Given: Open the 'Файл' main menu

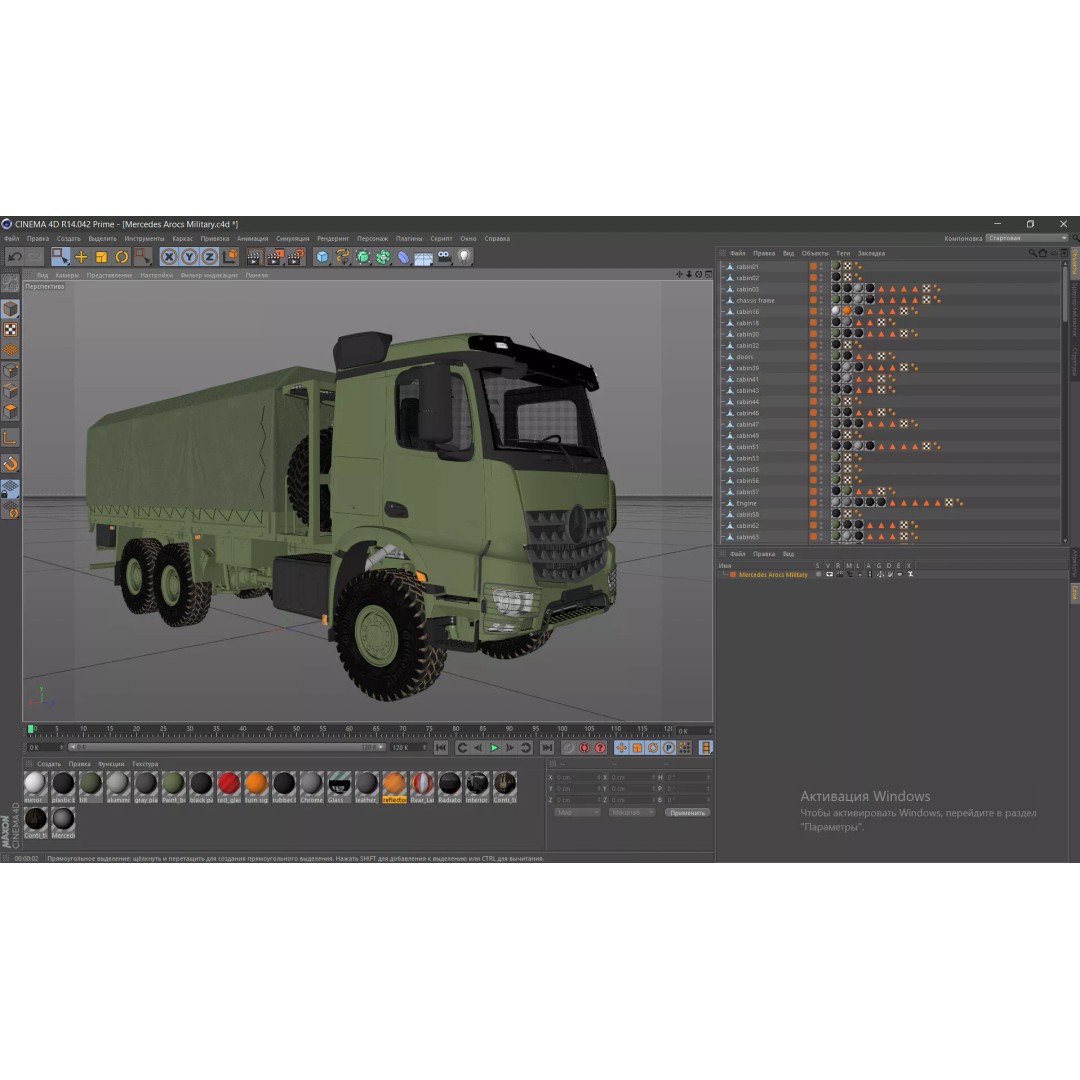Looking at the screenshot, I should pyautogui.click(x=12, y=239).
